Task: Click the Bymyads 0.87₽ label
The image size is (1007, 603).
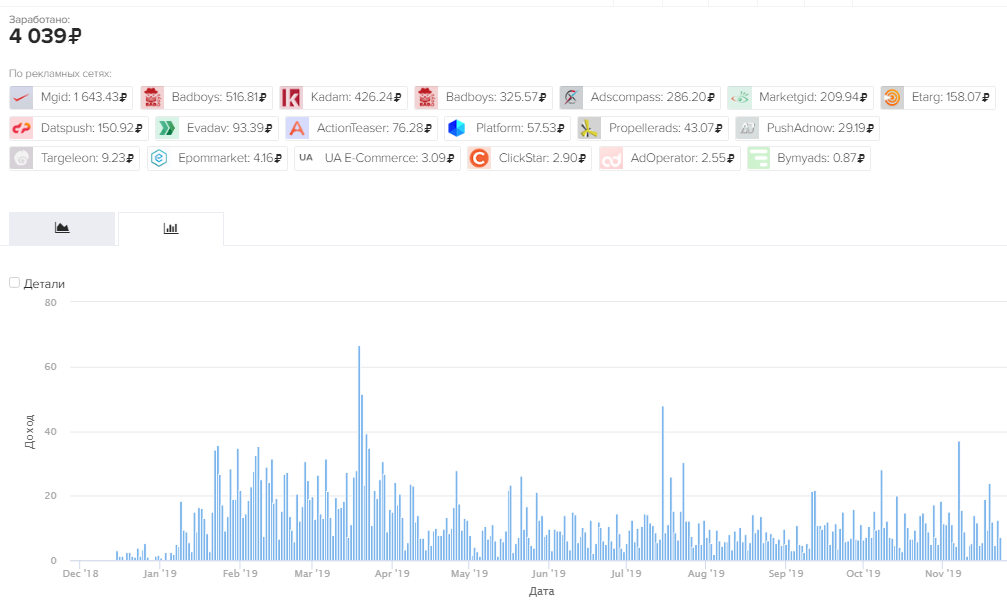Action: 821,158
